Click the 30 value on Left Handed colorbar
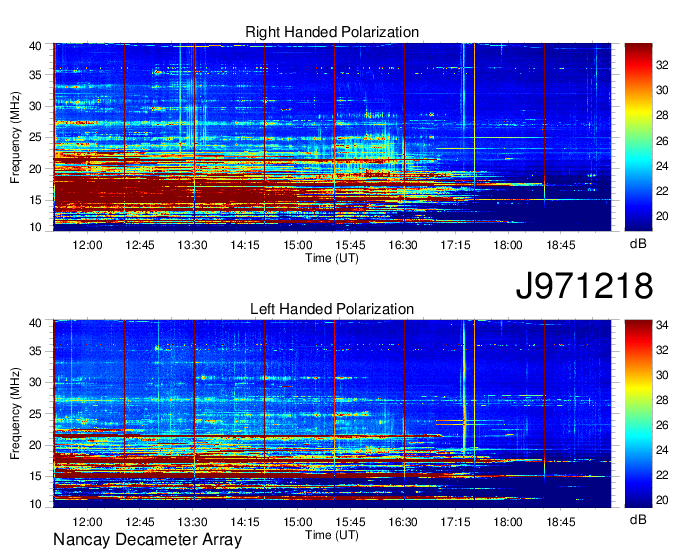The image size is (680, 552). pos(662,375)
